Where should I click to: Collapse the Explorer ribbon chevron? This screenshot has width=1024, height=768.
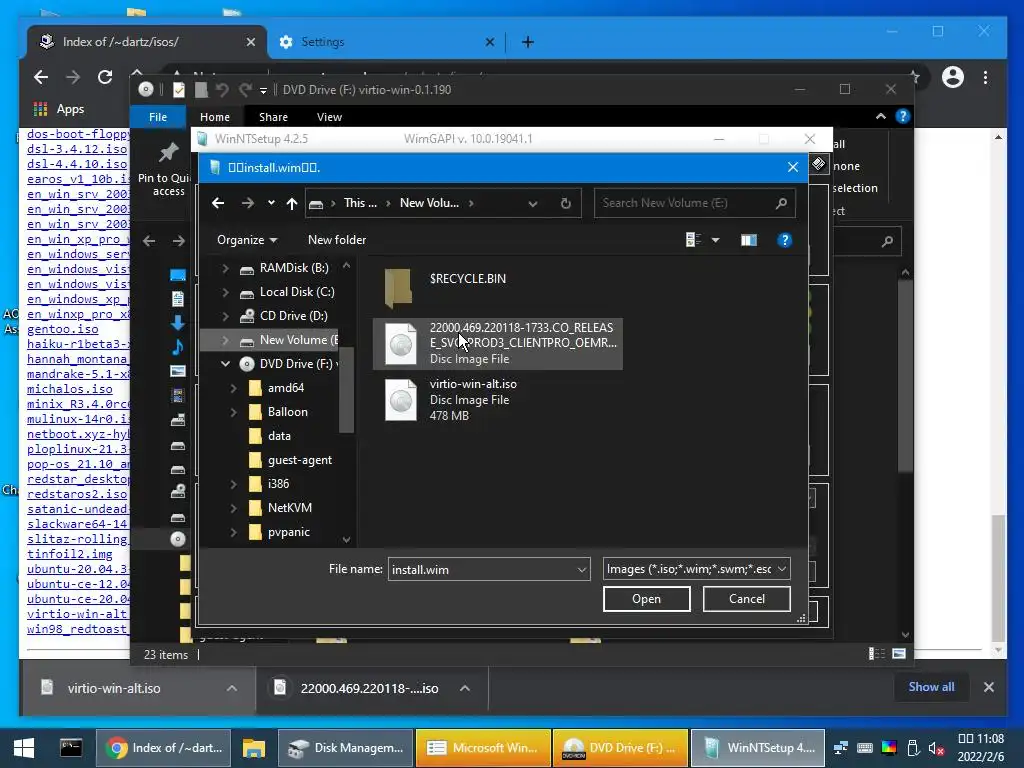880,116
